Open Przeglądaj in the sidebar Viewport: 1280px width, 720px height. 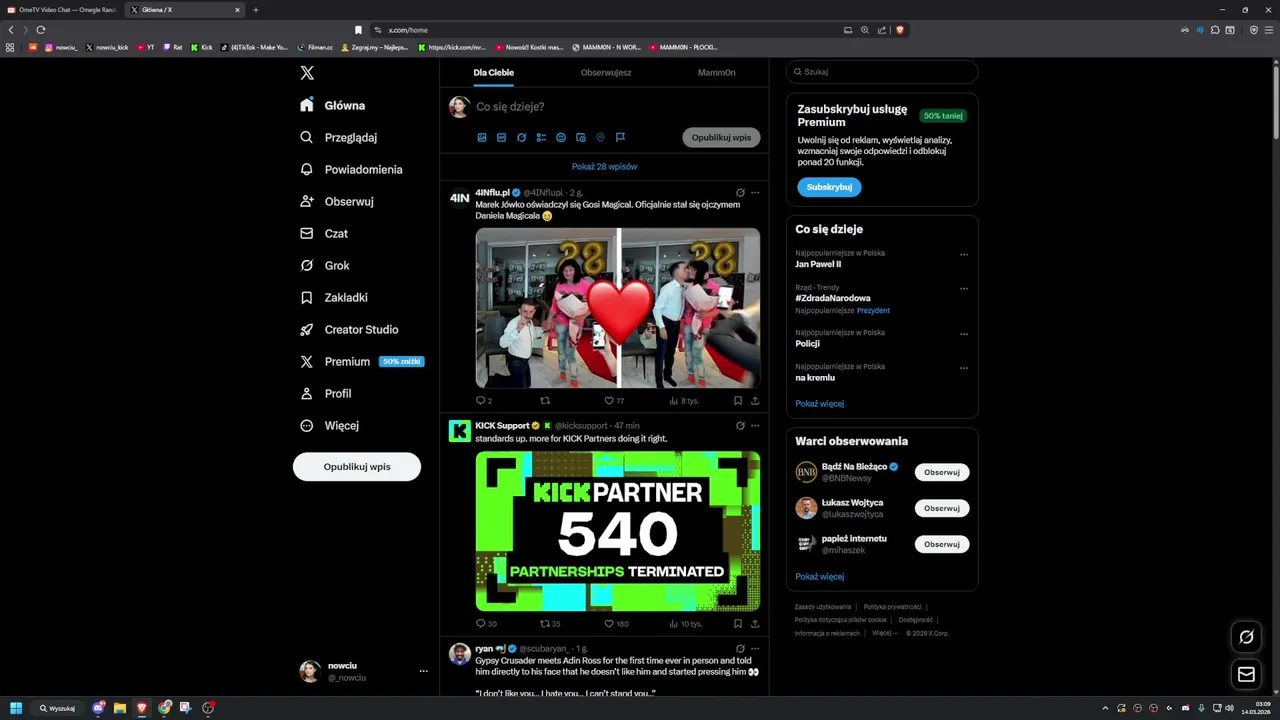338,137
